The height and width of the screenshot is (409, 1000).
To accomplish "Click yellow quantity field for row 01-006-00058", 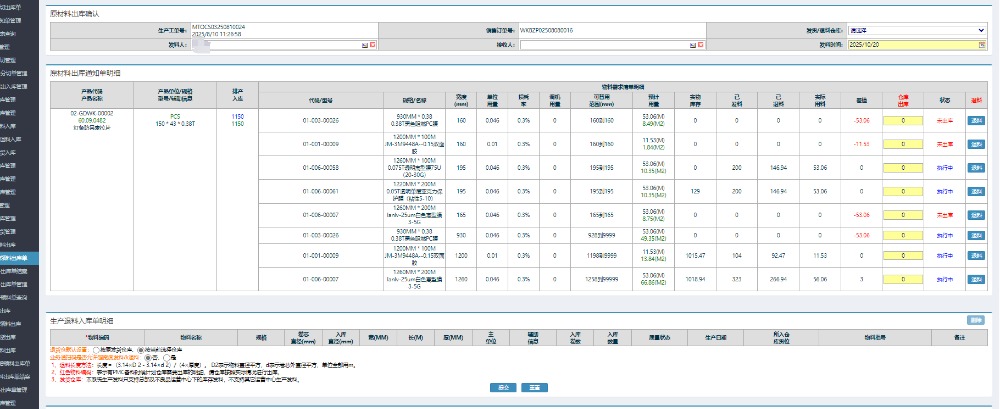I will pyautogui.click(x=910, y=167).
